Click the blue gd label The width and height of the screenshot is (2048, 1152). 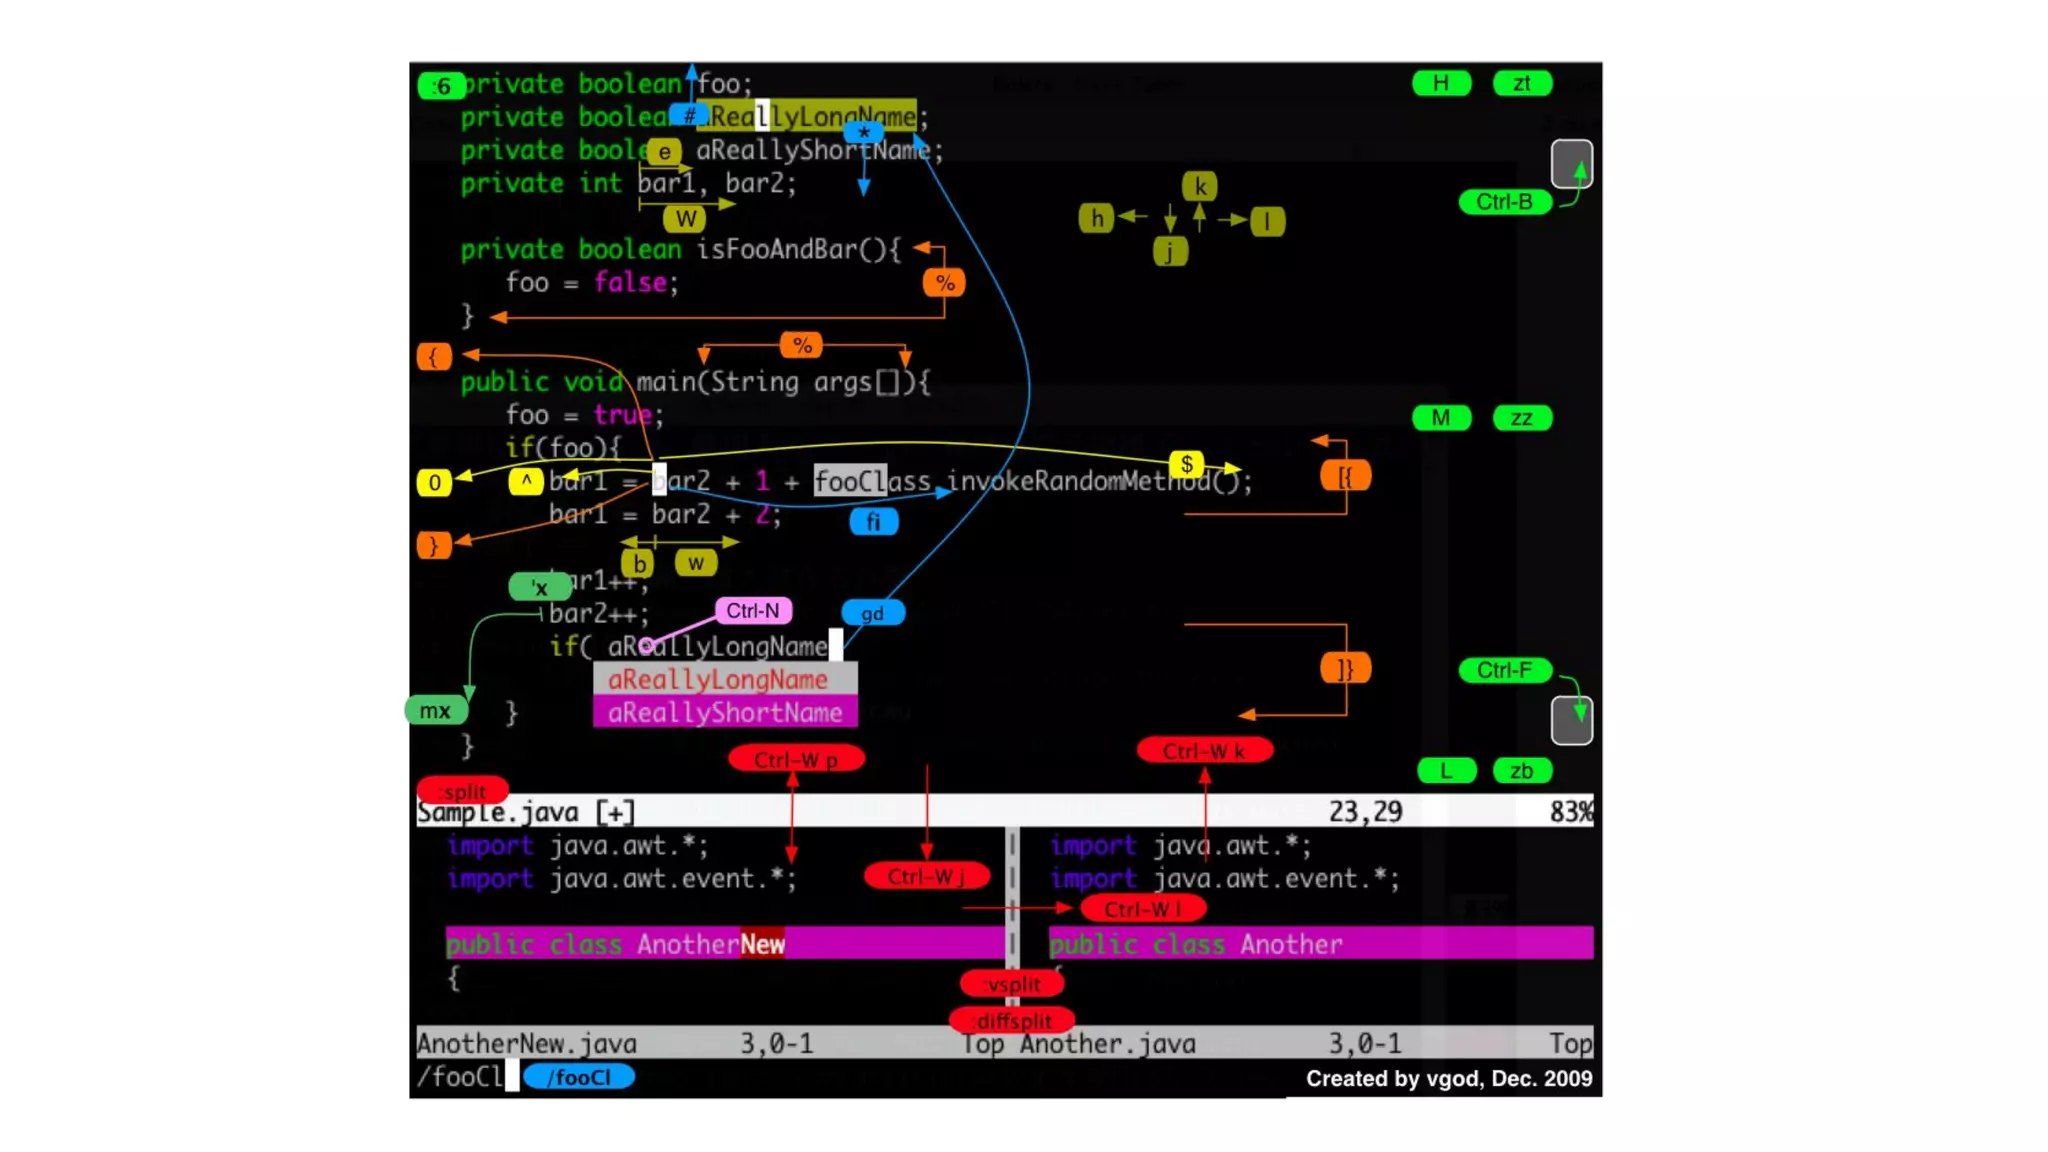coord(872,613)
